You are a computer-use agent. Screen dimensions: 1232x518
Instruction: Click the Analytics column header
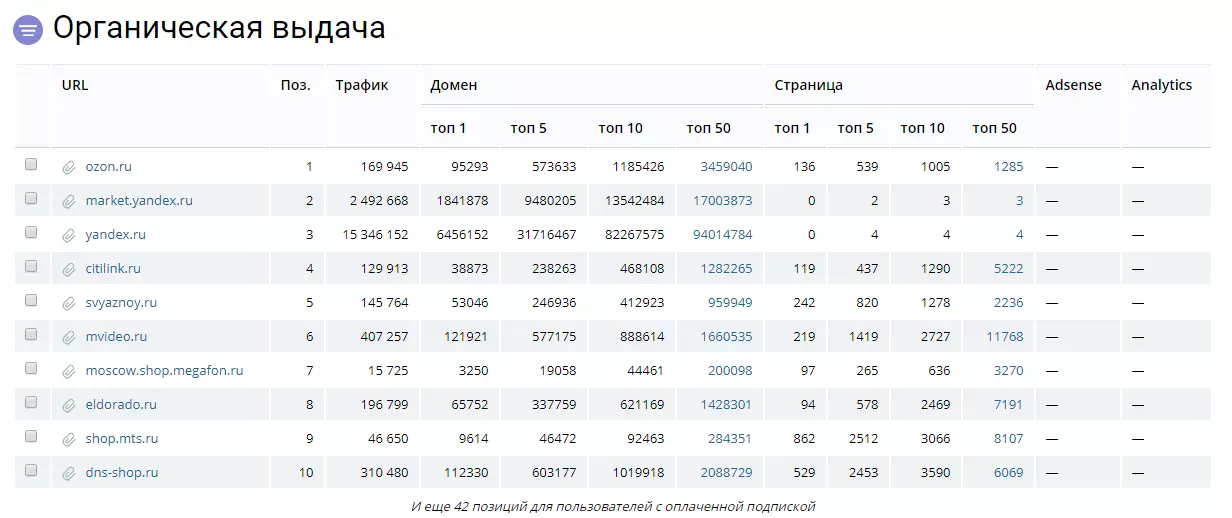(1161, 85)
